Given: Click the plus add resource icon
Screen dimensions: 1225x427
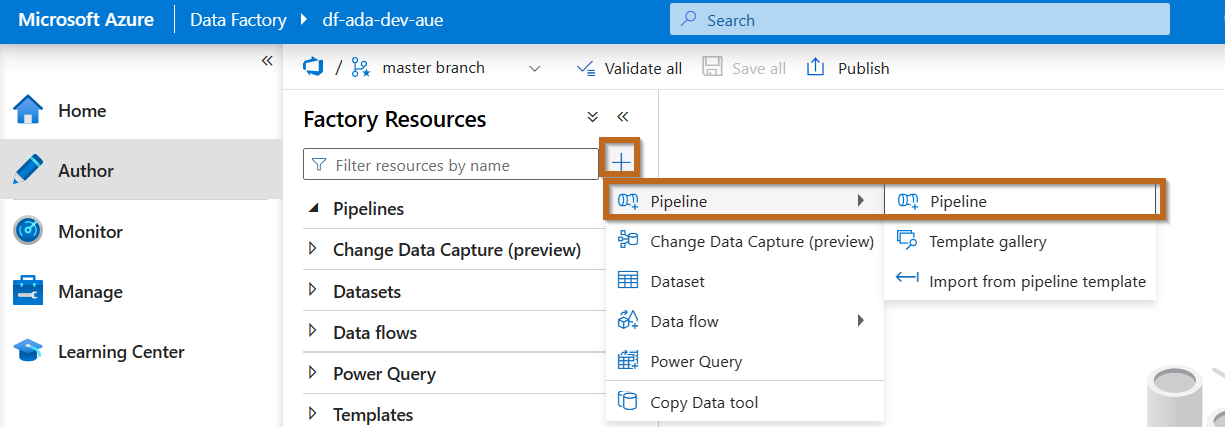Looking at the screenshot, I should tap(621, 161).
